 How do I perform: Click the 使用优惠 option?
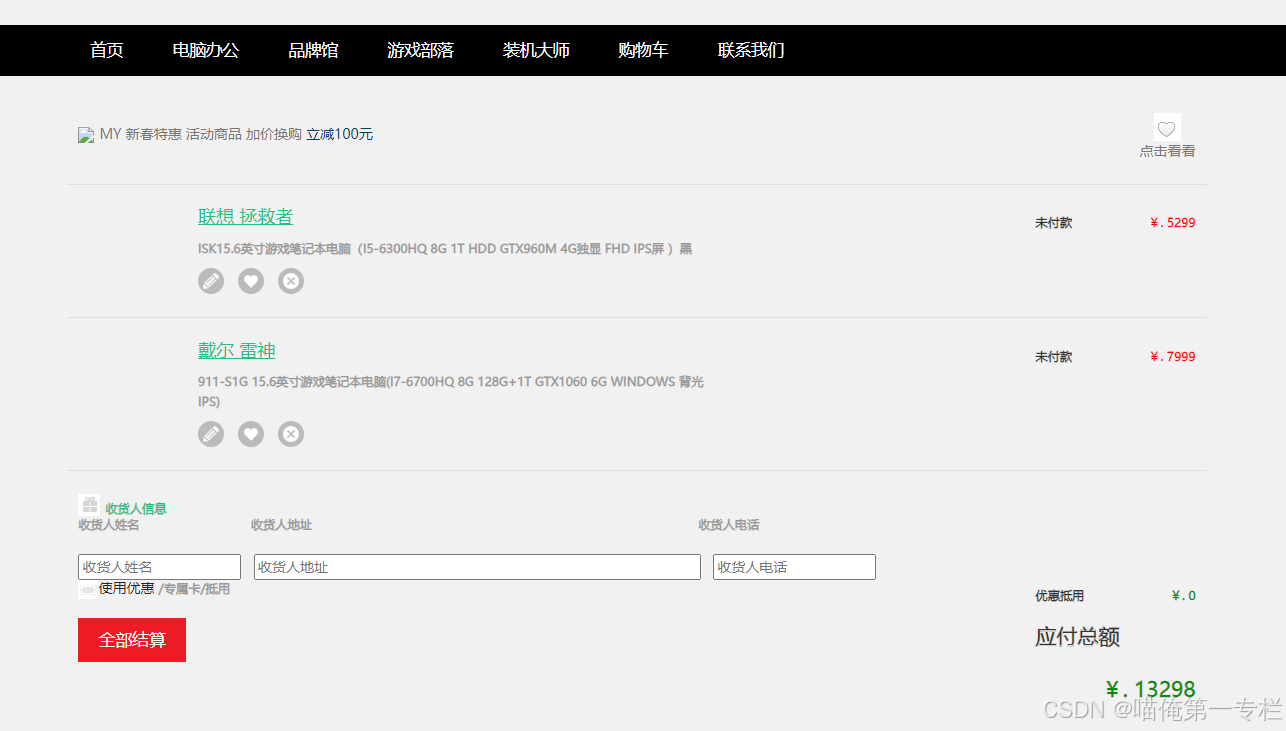[x=127, y=588]
